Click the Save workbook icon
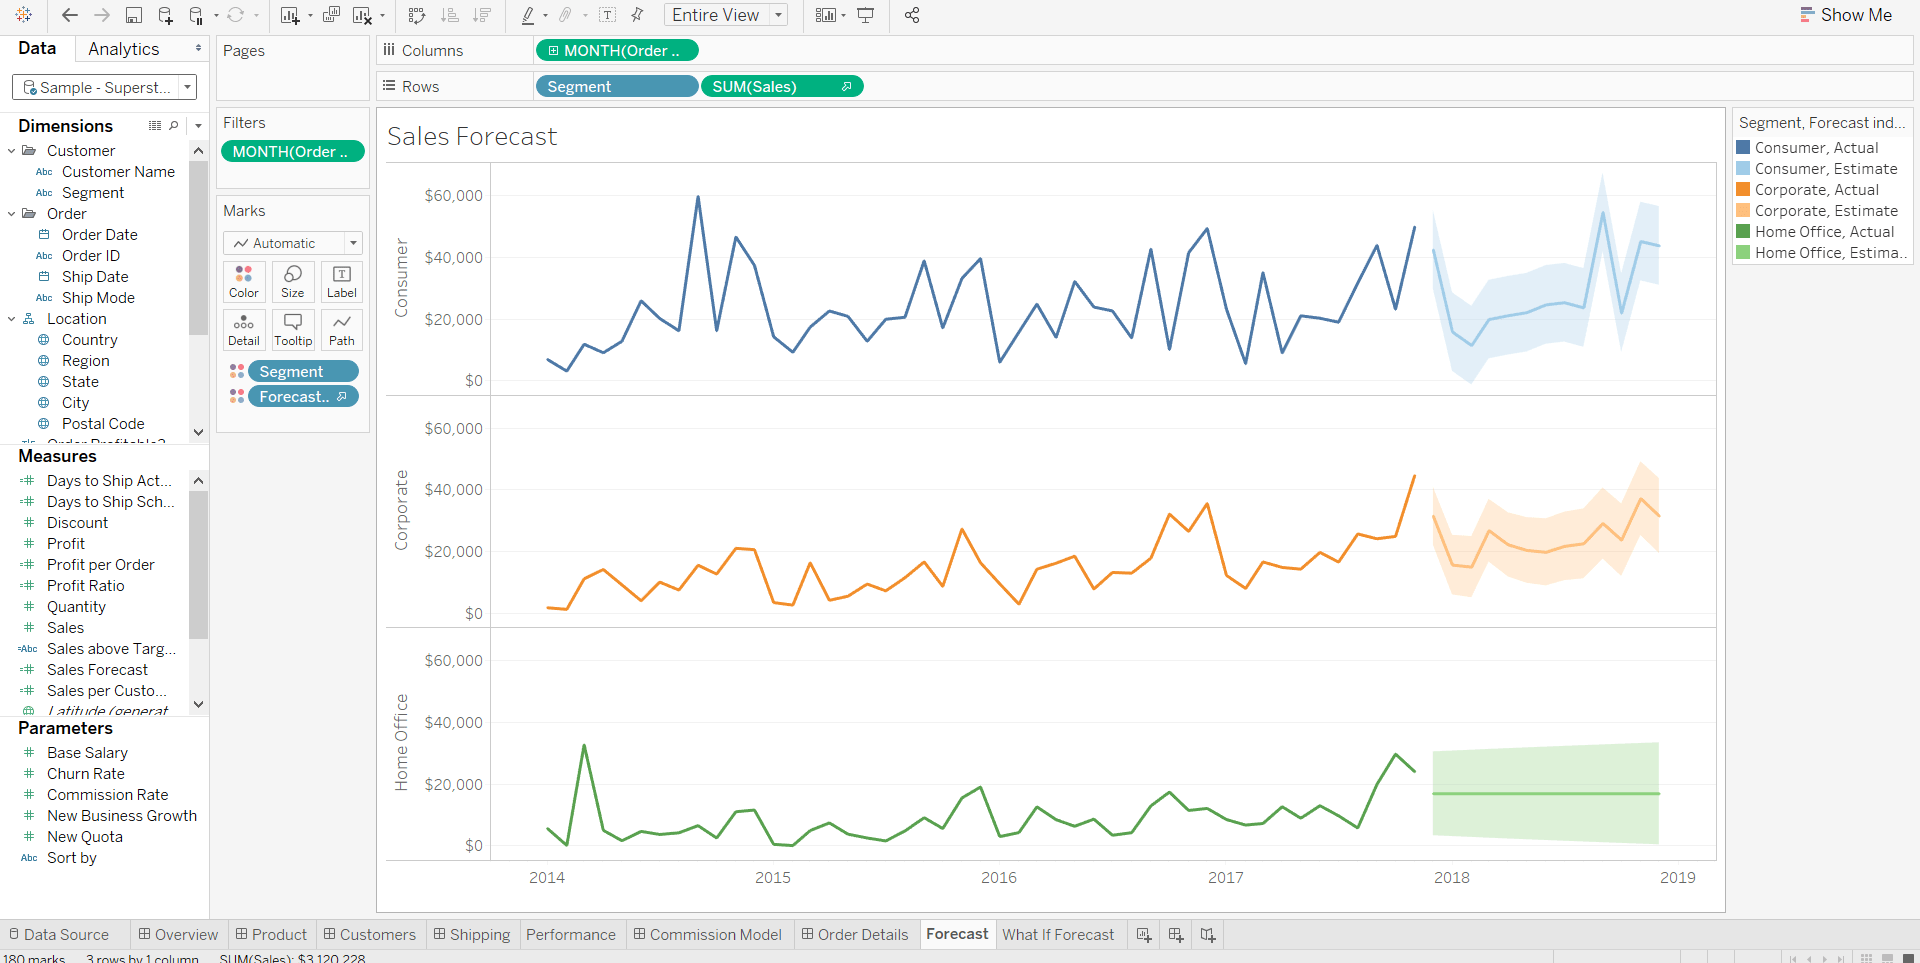The image size is (1920, 963). pos(133,15)
